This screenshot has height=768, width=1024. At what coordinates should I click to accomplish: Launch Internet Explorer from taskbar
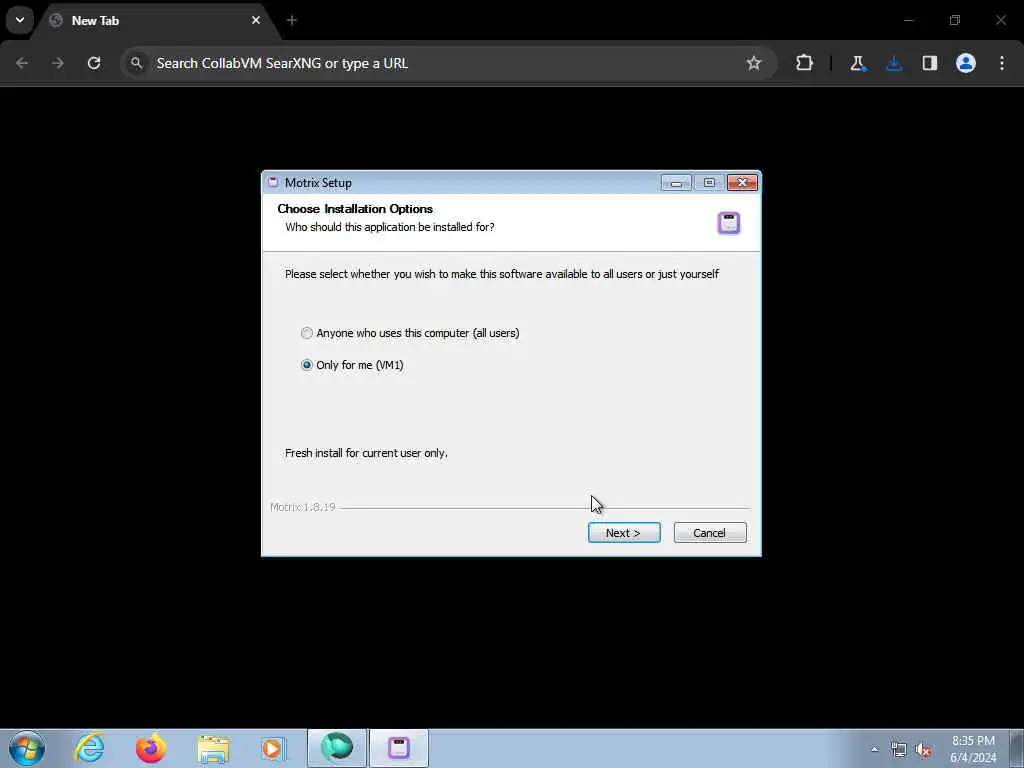[x=89, y=748]
